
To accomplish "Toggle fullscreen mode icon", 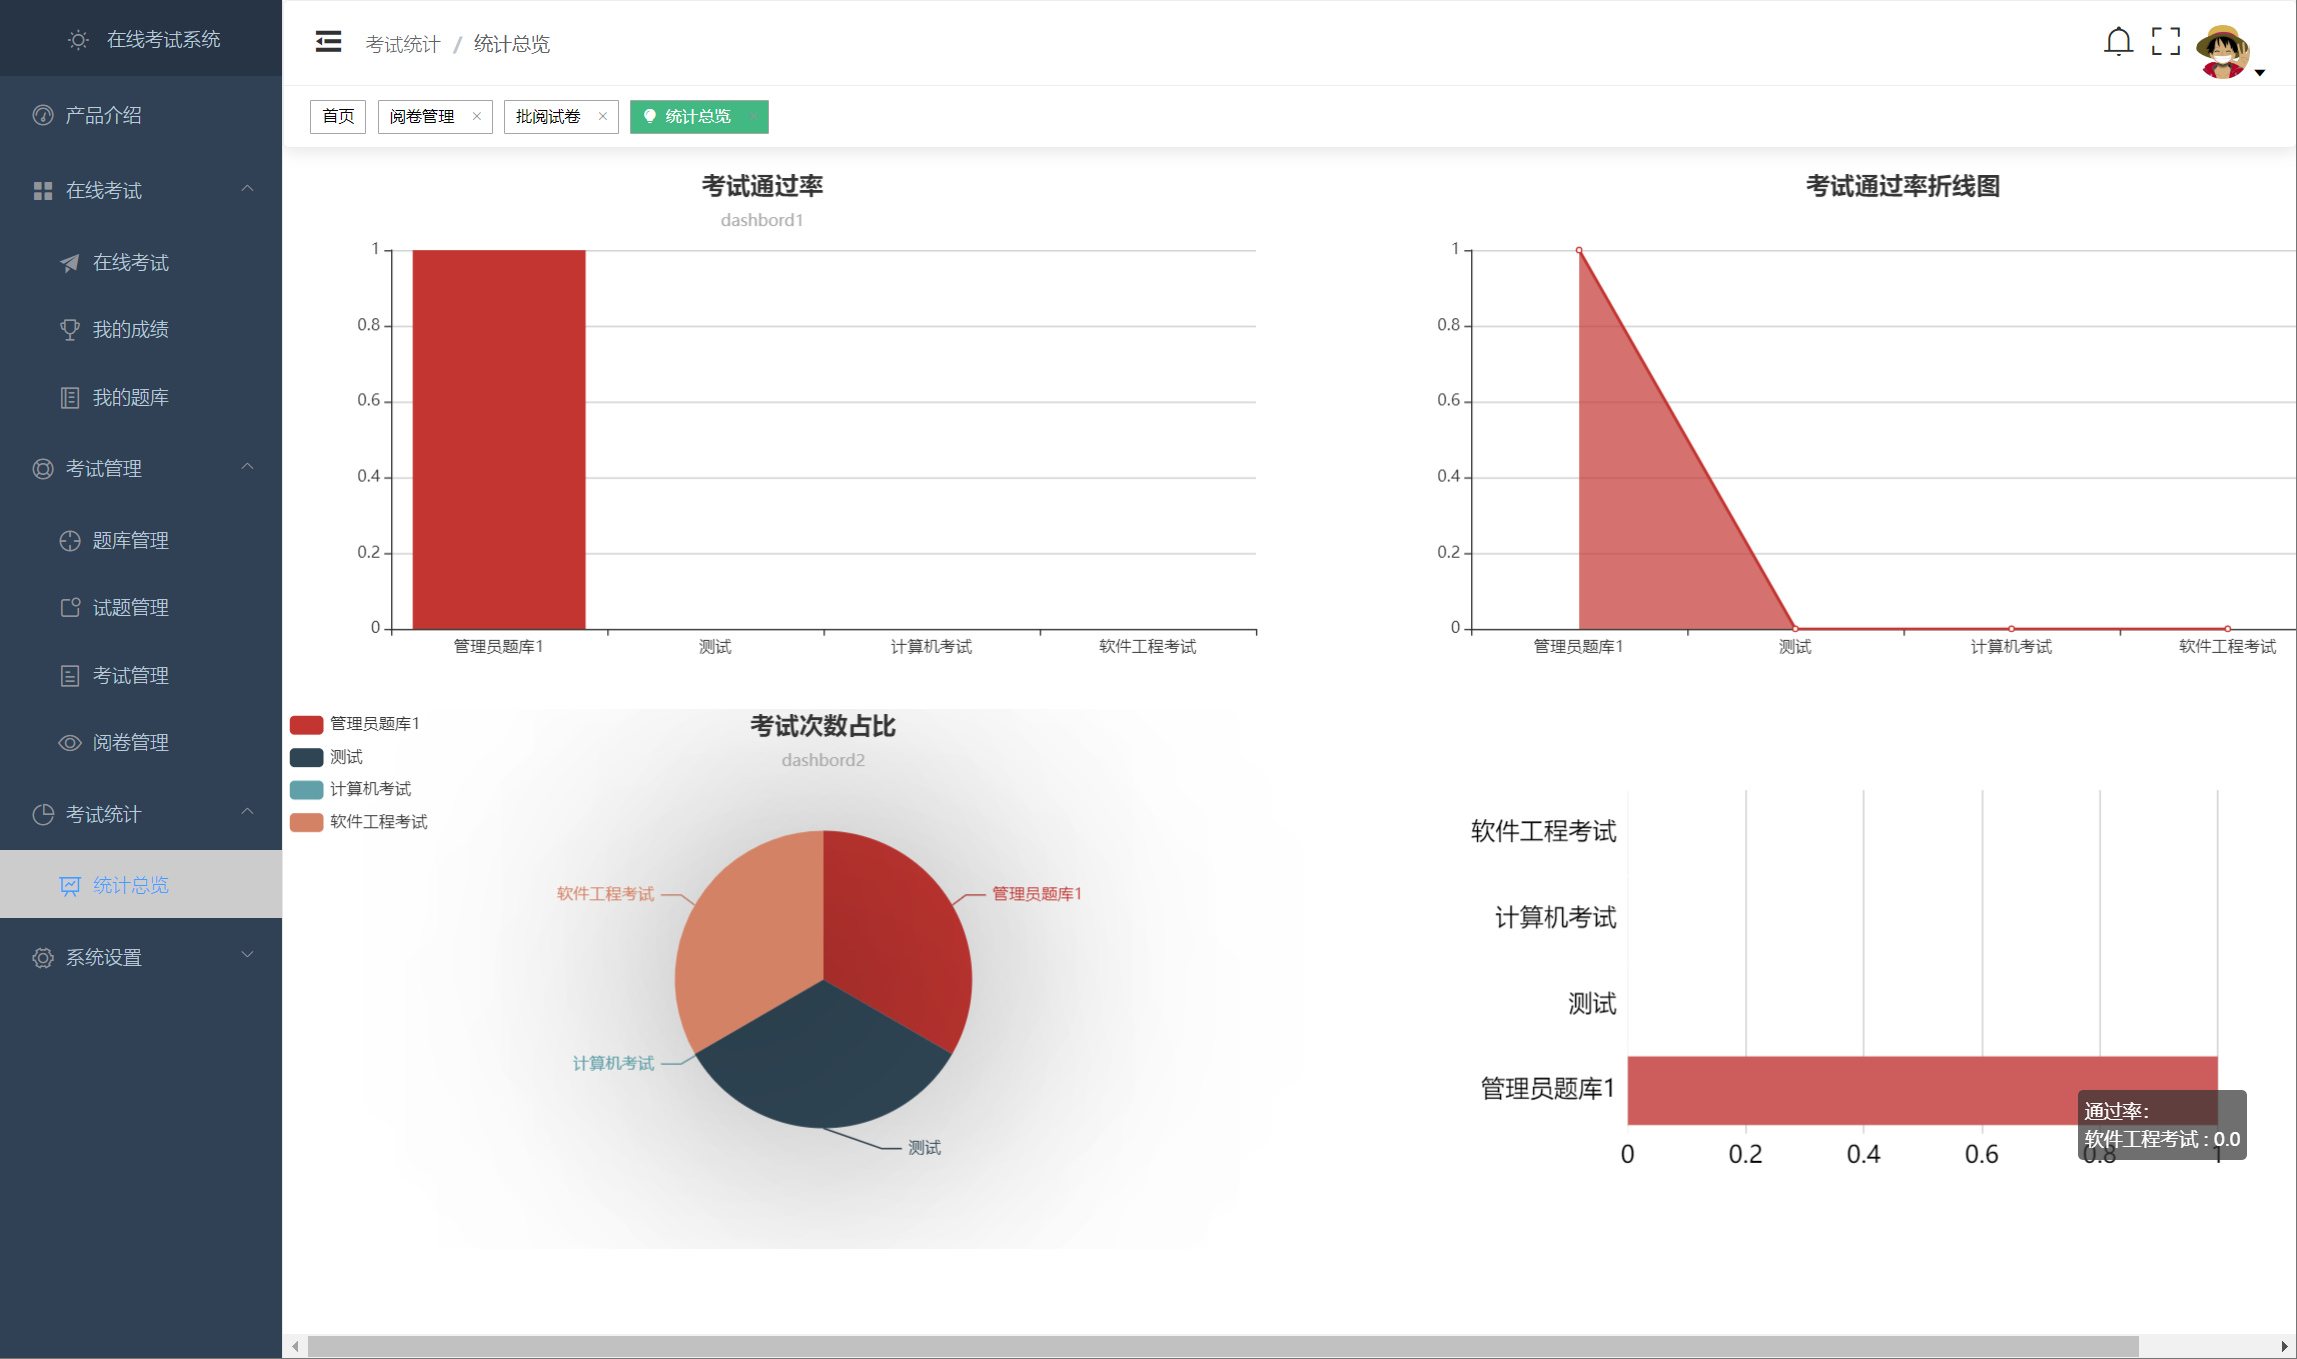I will [2166, 42].
